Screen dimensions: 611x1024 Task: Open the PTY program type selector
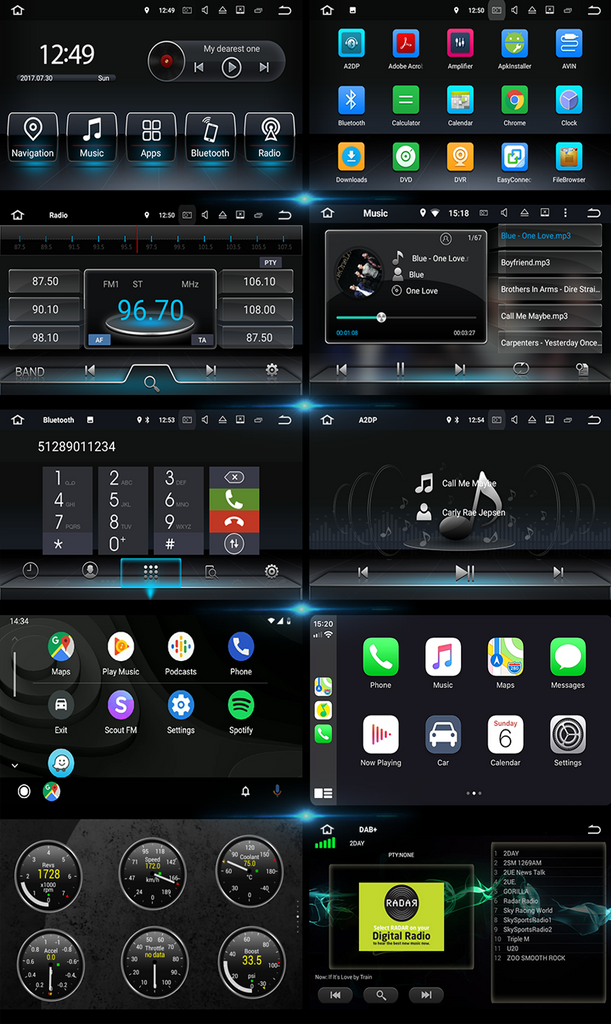pyautogui.click(x=270, y=262)
